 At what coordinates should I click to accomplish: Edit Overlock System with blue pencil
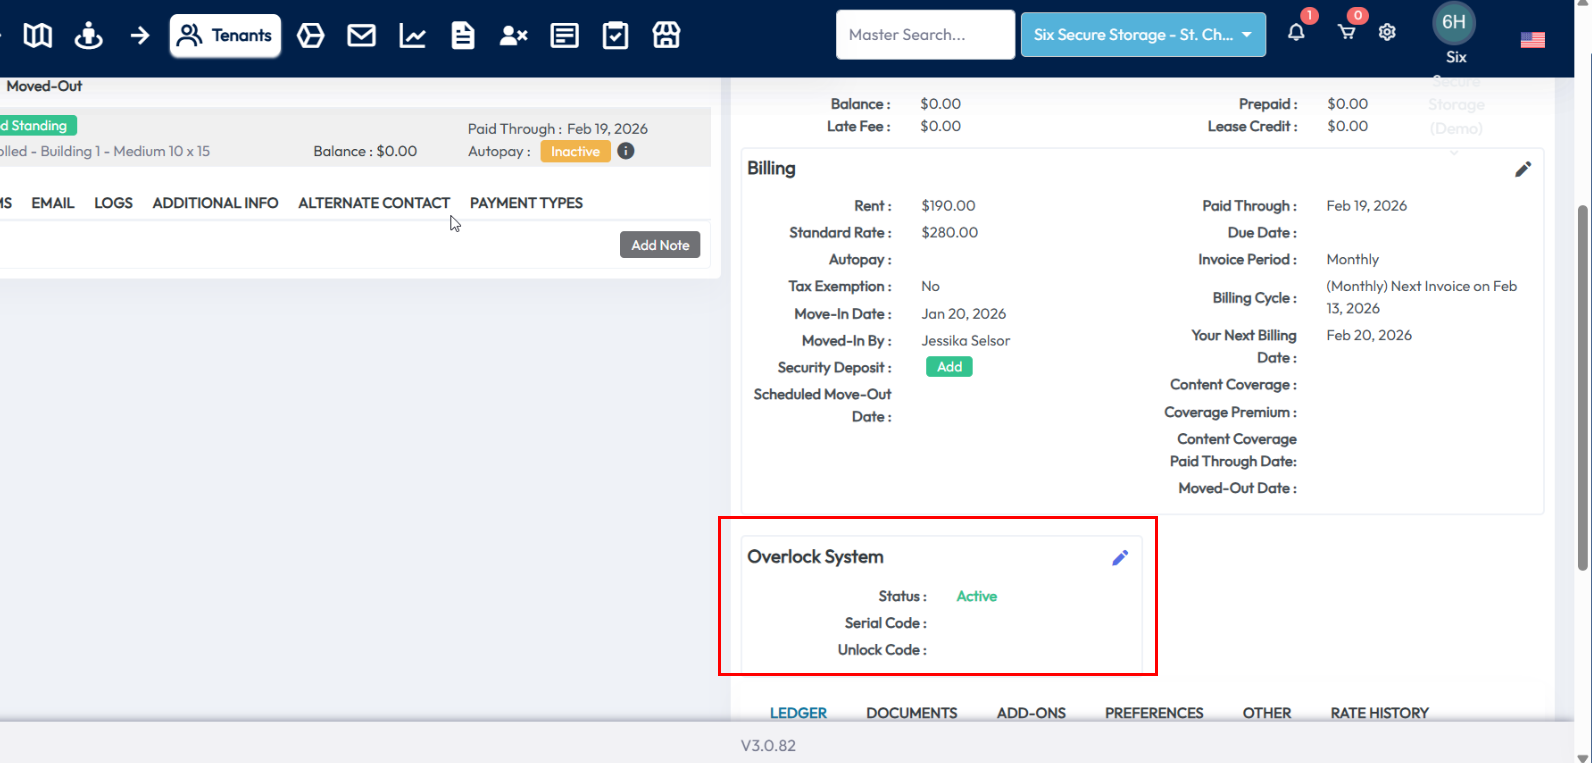coord(1120,558)
